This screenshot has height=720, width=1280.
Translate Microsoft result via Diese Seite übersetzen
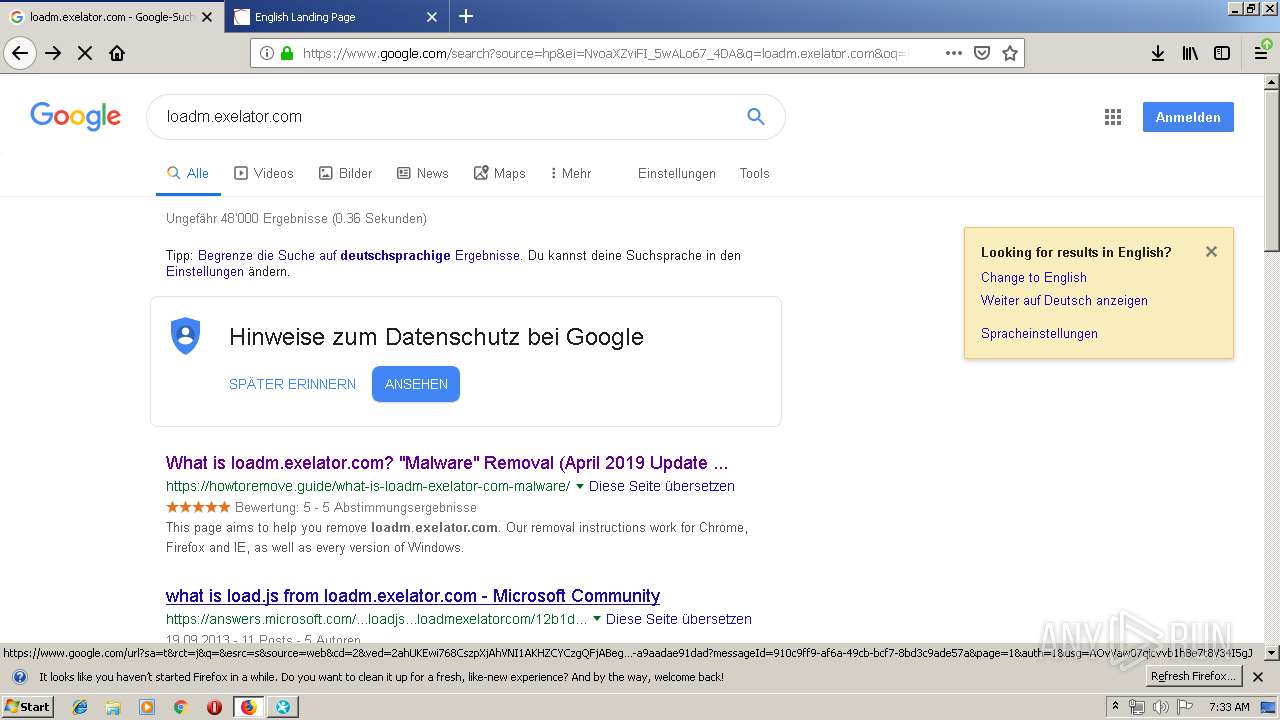coord(679,619)
